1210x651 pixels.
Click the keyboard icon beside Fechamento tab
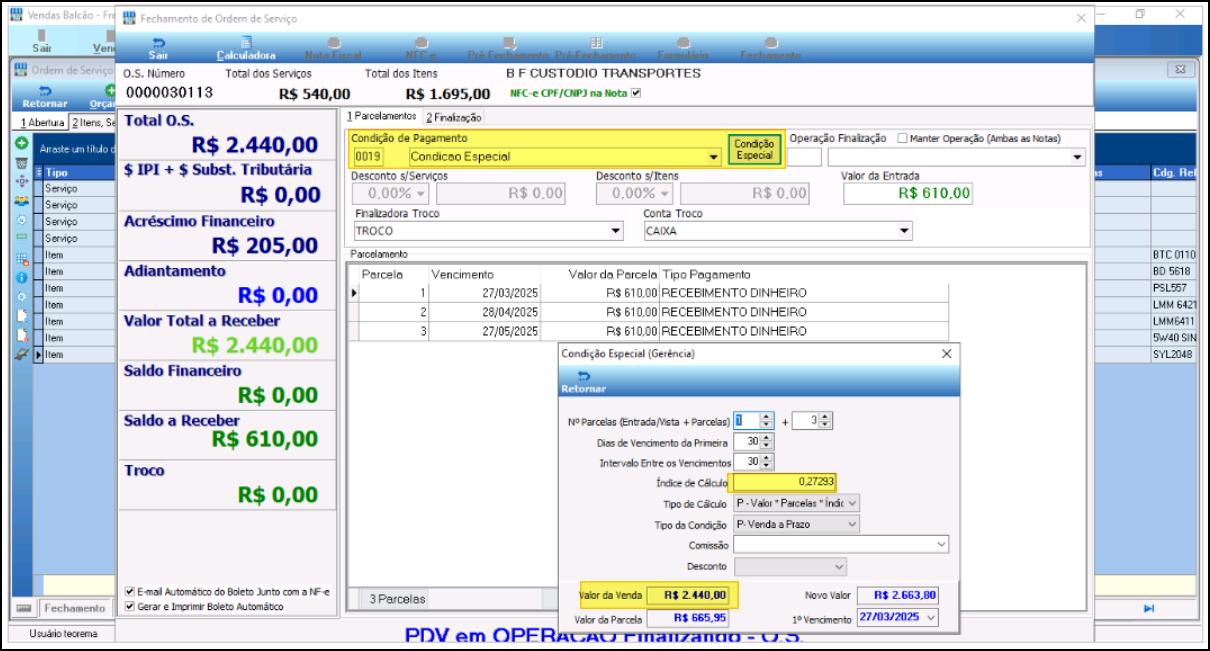26,608
